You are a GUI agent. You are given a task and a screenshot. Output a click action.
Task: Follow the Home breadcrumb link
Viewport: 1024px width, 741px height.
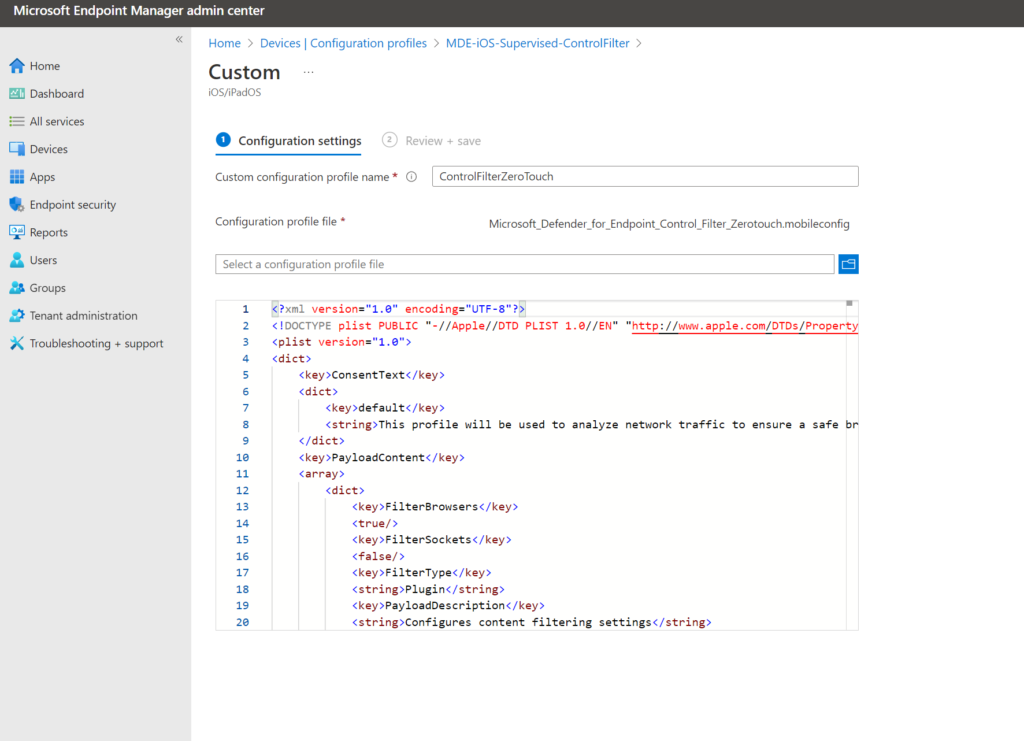pos(225,43)
